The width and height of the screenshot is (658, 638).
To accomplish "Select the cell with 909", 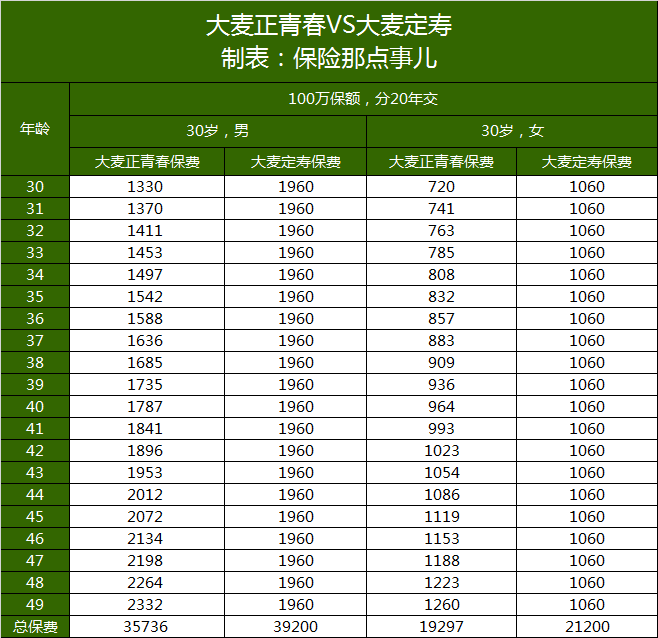I will click(x=441, y=362).
